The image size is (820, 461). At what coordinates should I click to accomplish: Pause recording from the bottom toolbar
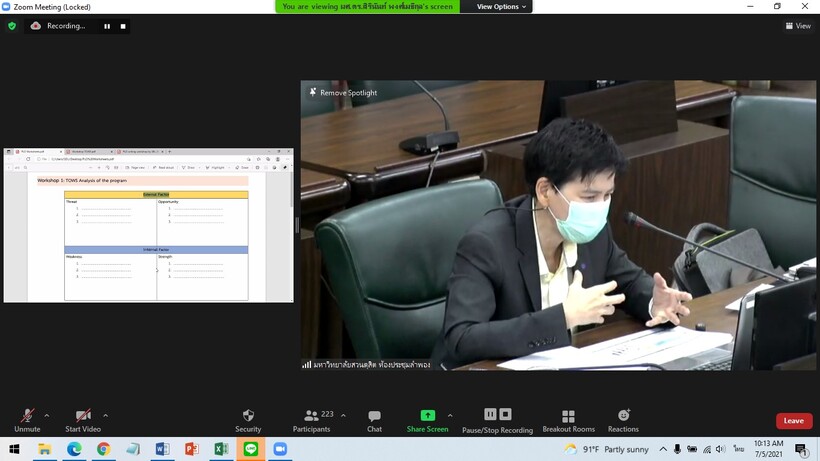point(490,414)
